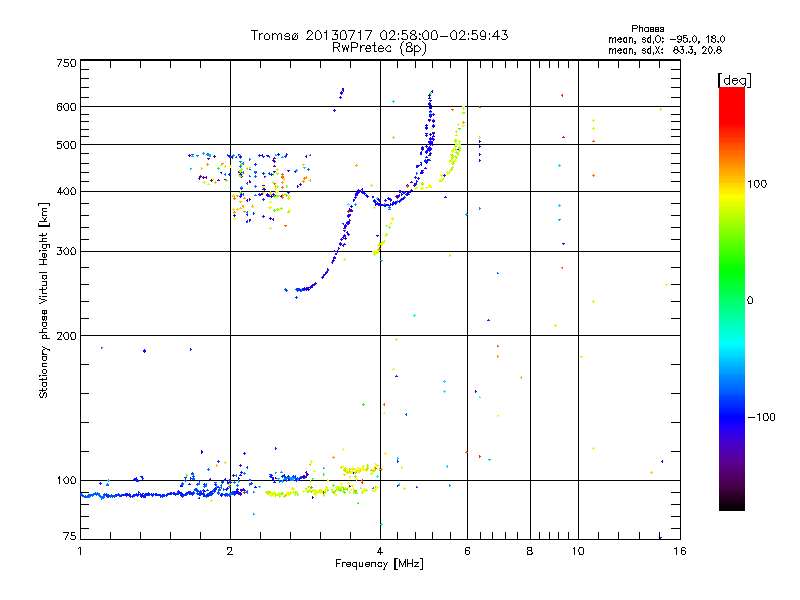
Task: Click the y-axis tick label "300"
Action: (x=67, y=251)
